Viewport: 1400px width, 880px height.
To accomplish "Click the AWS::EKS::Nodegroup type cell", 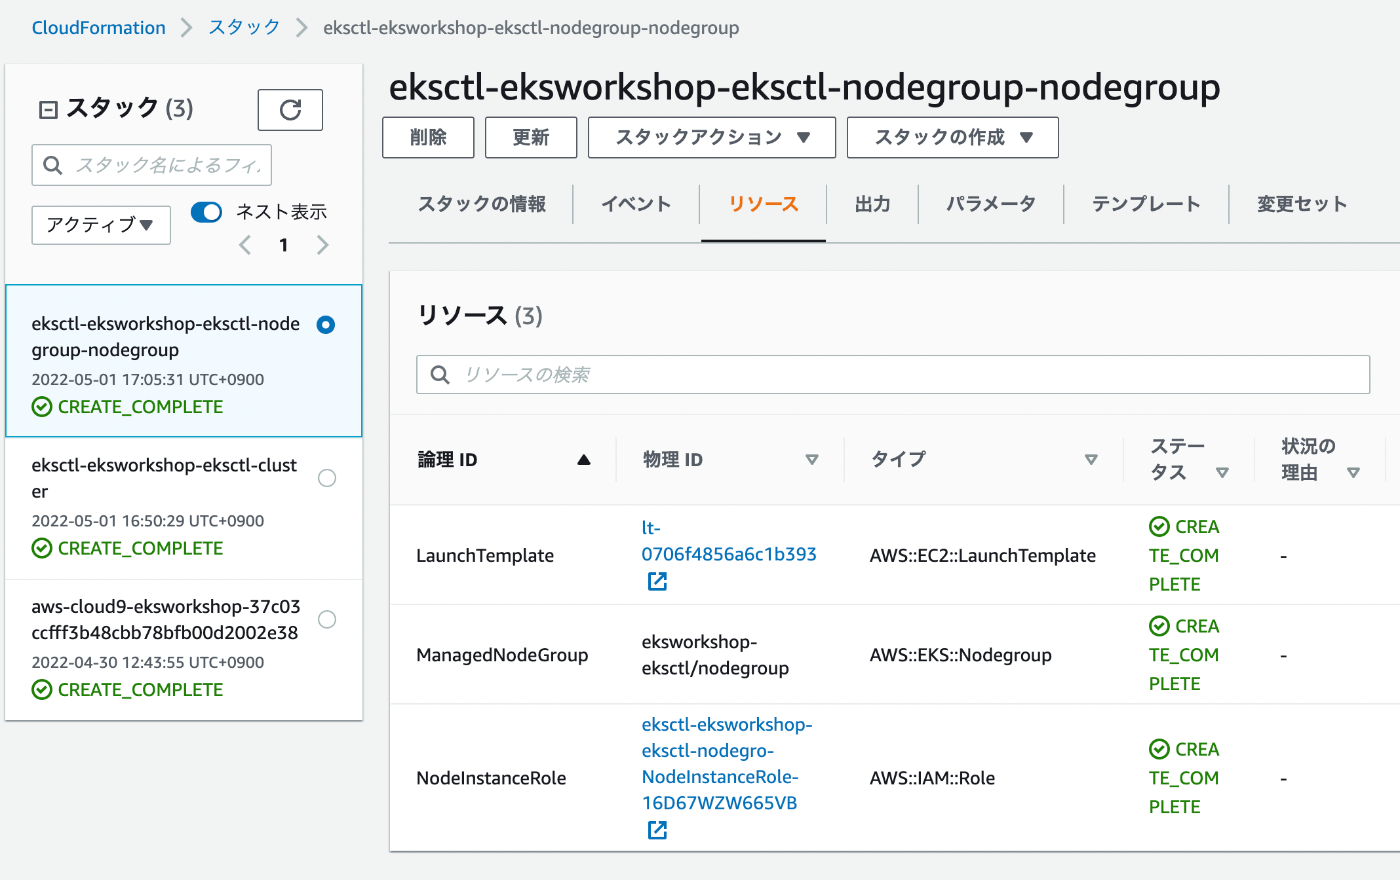I will pos(961,655).
